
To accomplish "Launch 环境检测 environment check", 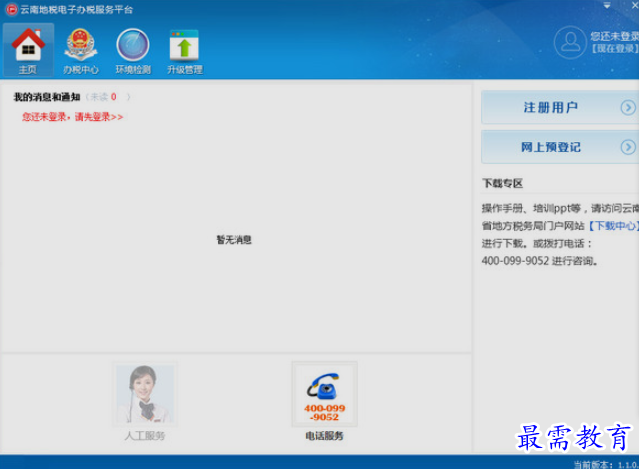I will [132, 46].
